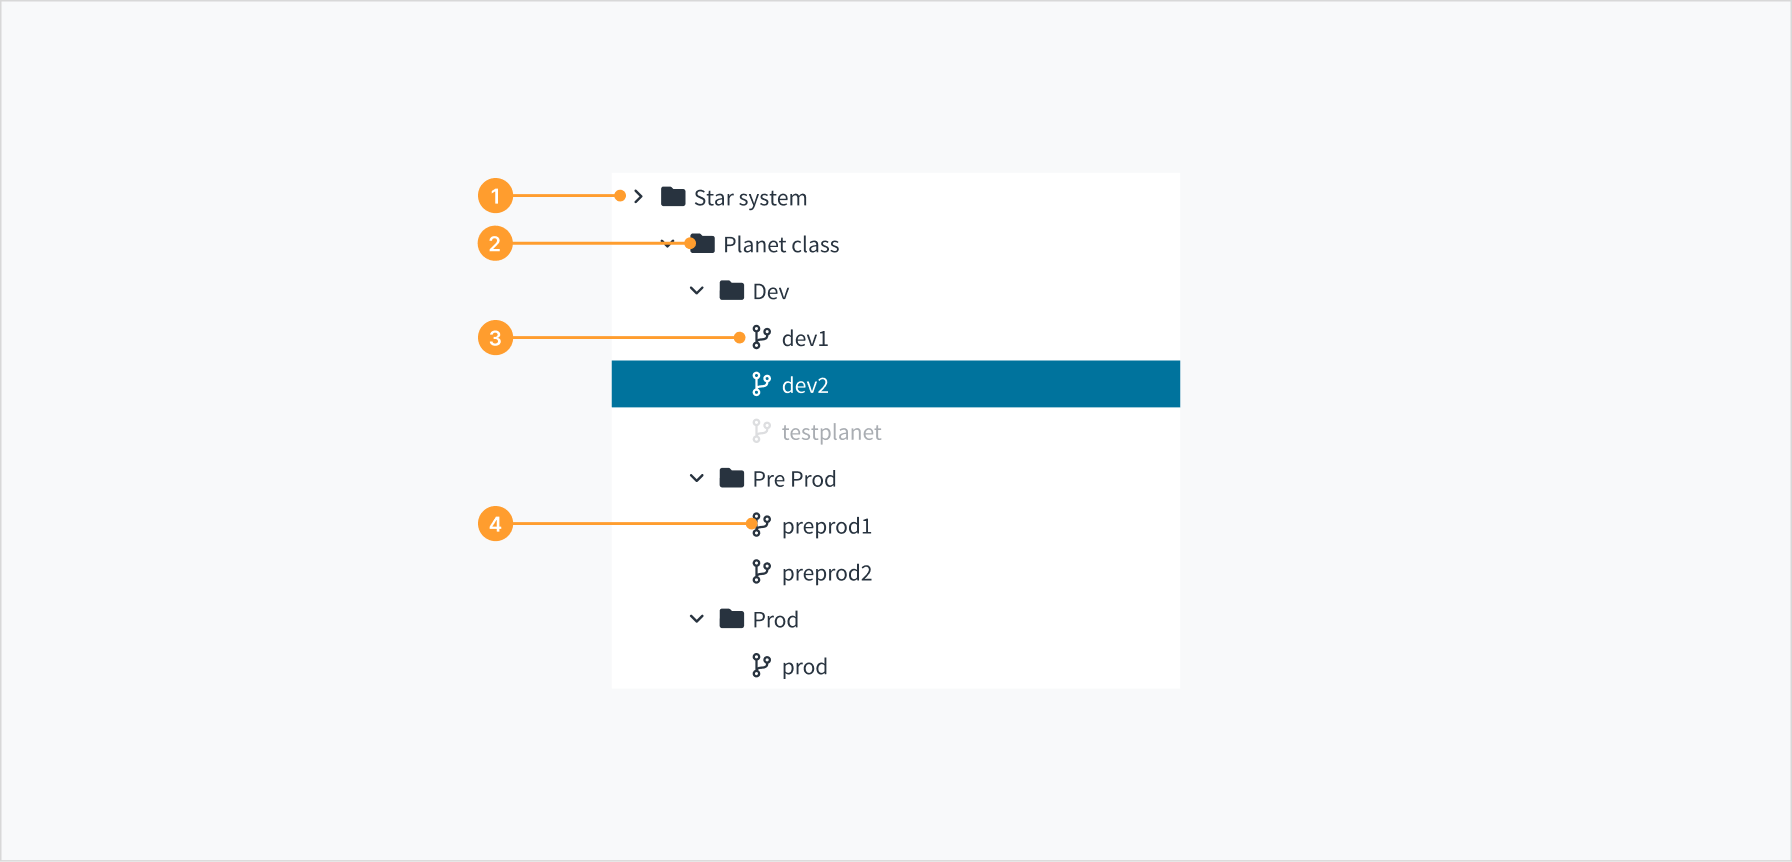
Task: Expand the Star system folder chevron
Action: pos(638,197)
